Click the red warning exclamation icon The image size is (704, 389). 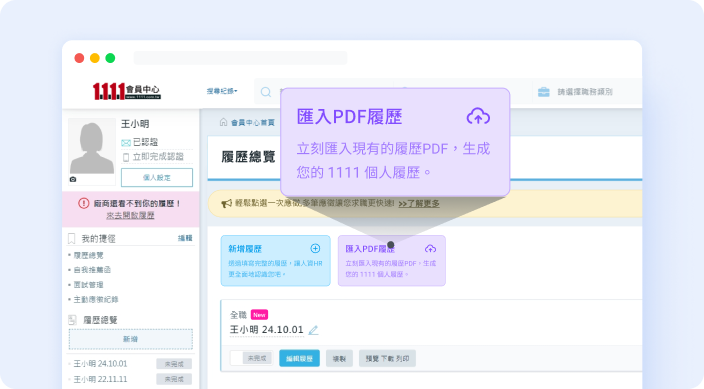[84, 203]
